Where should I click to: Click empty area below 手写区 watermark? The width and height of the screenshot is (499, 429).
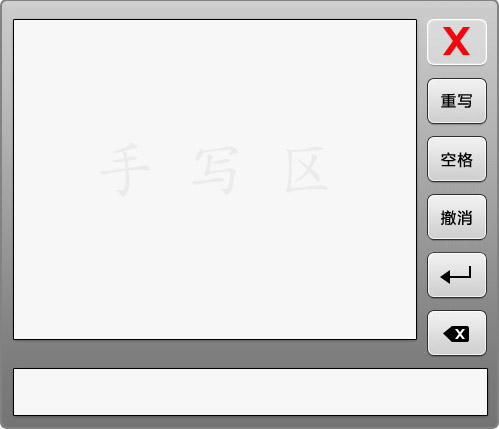click(x=215, y=267)
